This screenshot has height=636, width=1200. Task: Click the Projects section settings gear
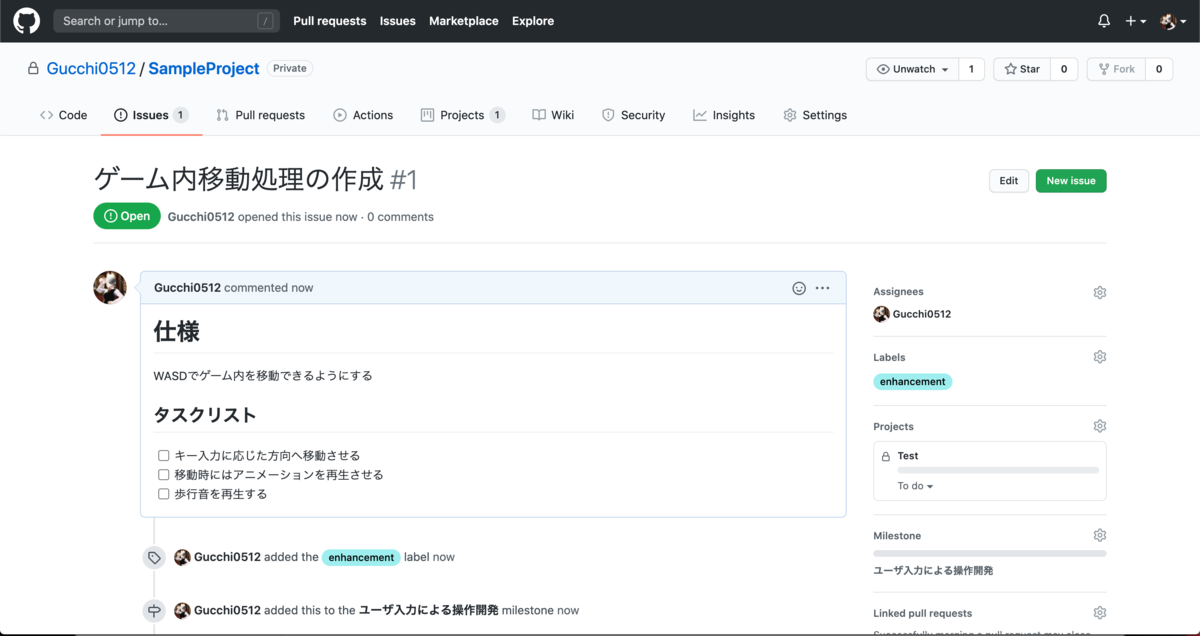coord(1099,425)
